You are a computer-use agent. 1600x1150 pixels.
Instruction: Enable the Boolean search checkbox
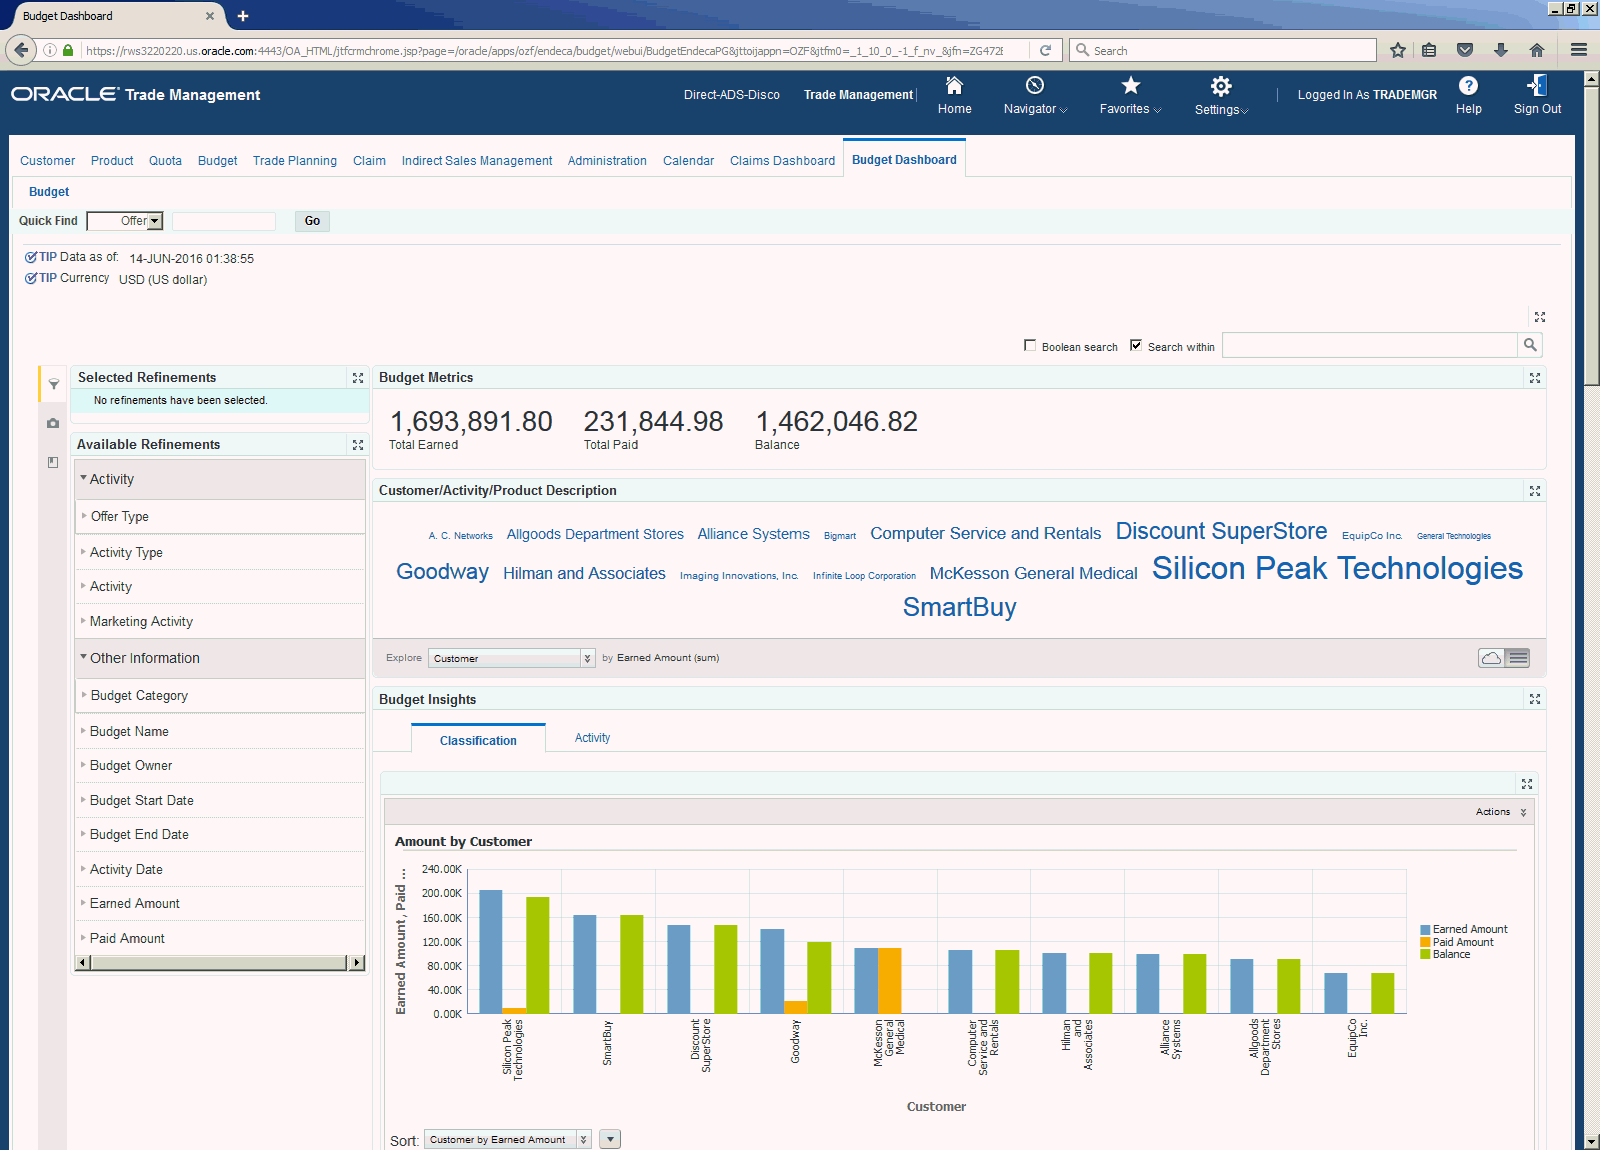1030,345
